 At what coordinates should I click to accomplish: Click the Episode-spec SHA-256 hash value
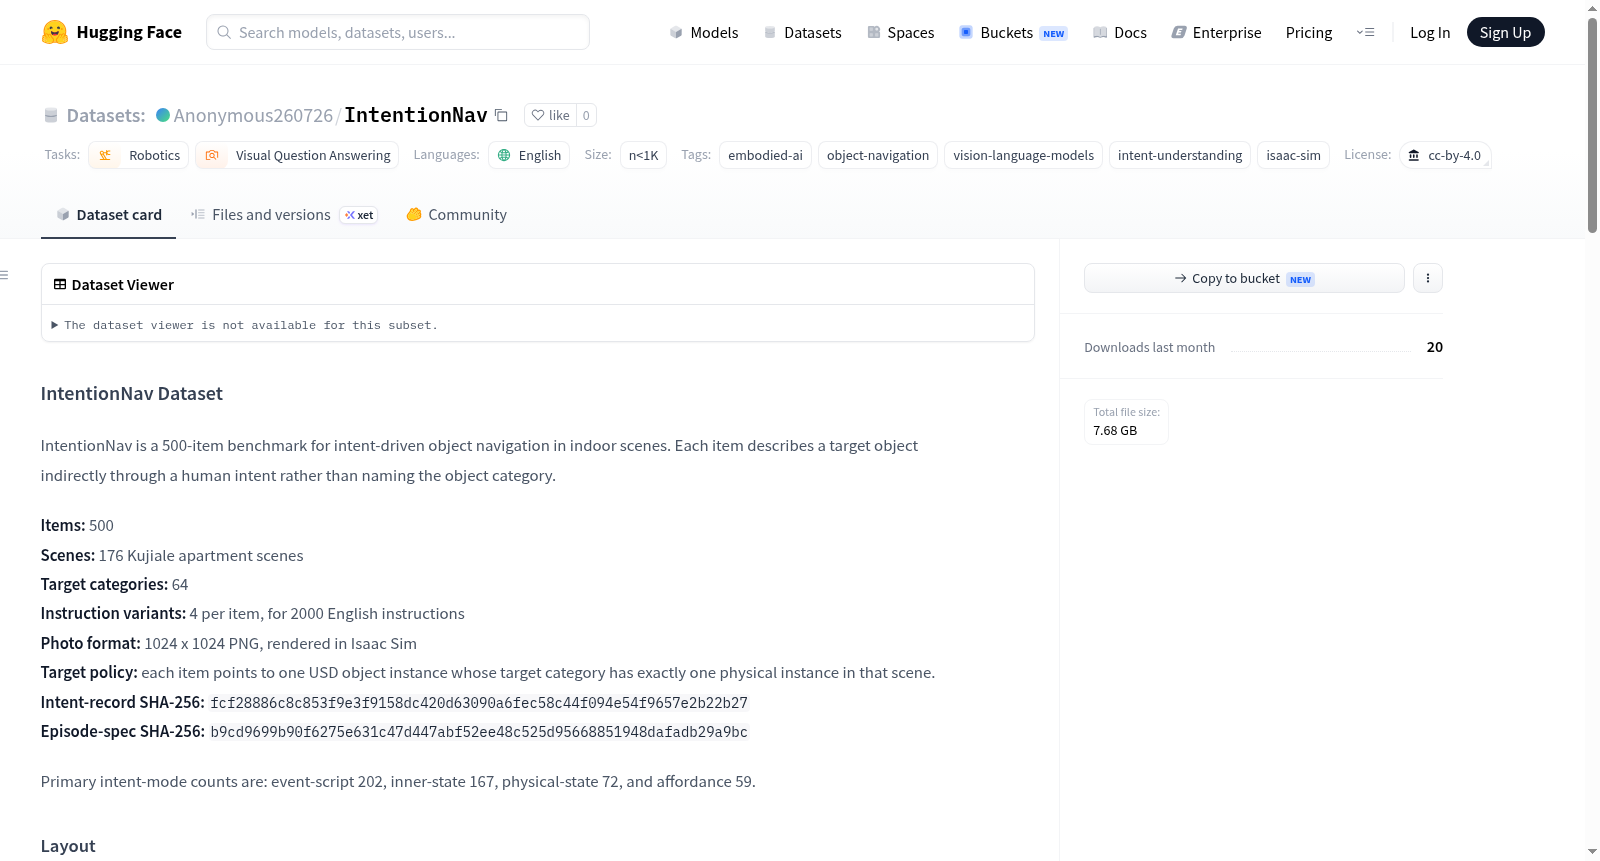point(479,732)
